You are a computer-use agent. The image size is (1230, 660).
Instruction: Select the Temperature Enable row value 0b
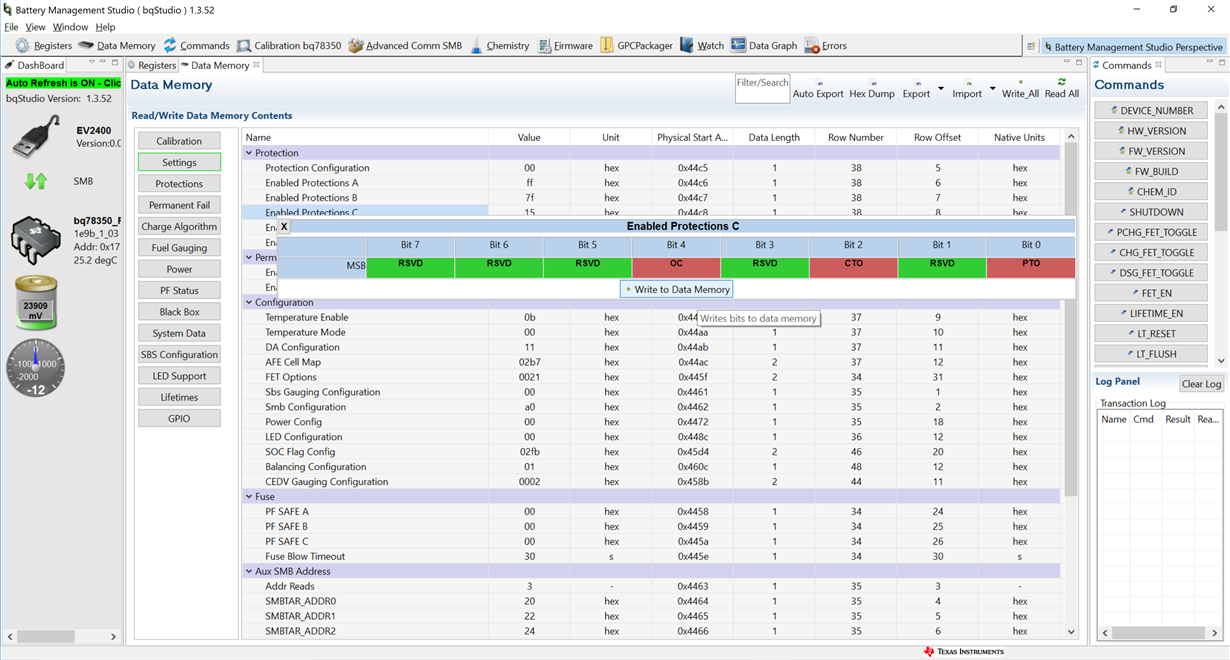tap(529, 317)
